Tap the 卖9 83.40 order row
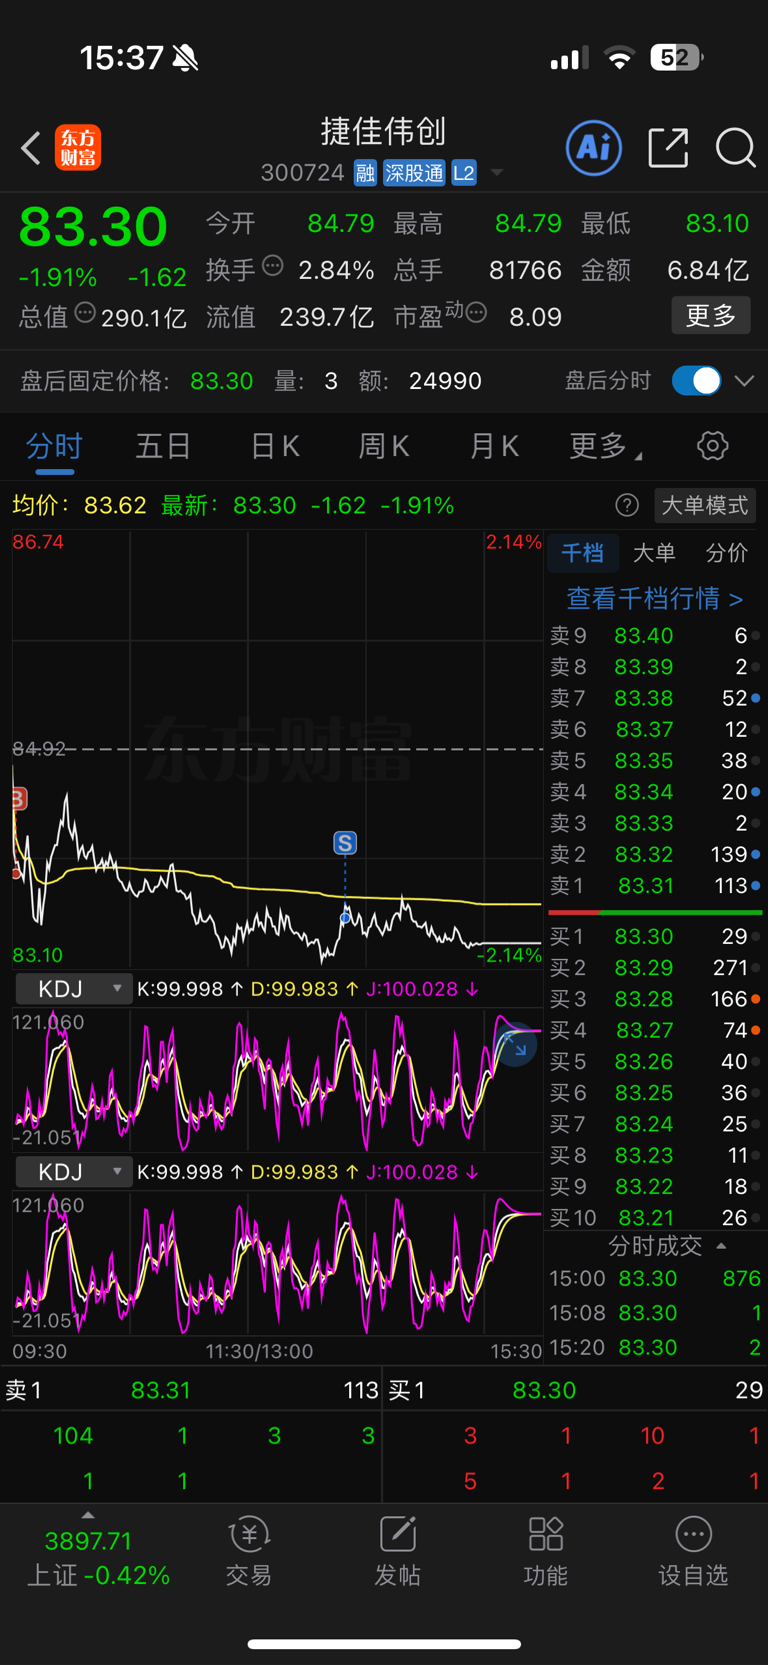 [655, 636]
